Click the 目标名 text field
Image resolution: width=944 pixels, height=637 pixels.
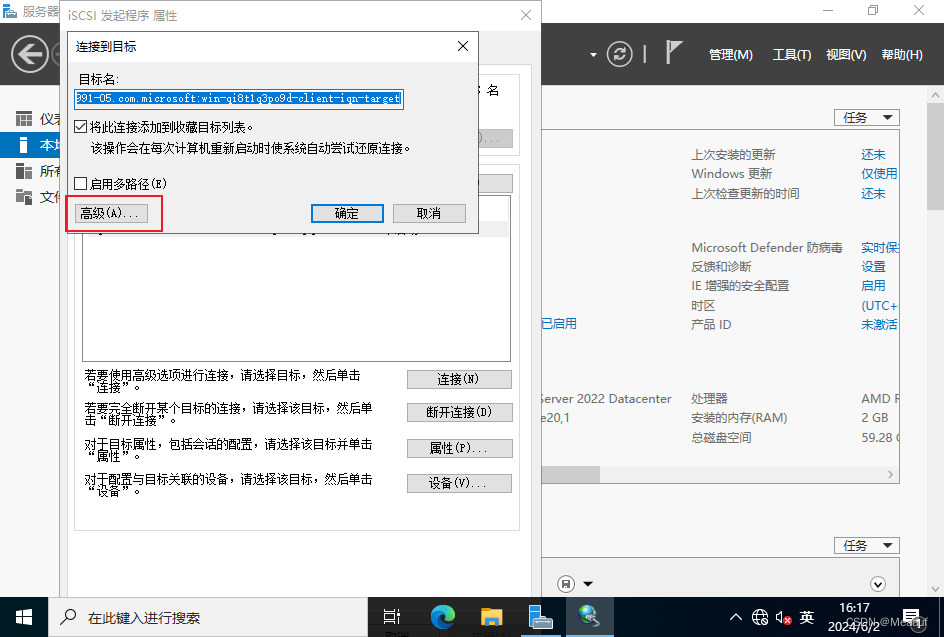[238, 99]
